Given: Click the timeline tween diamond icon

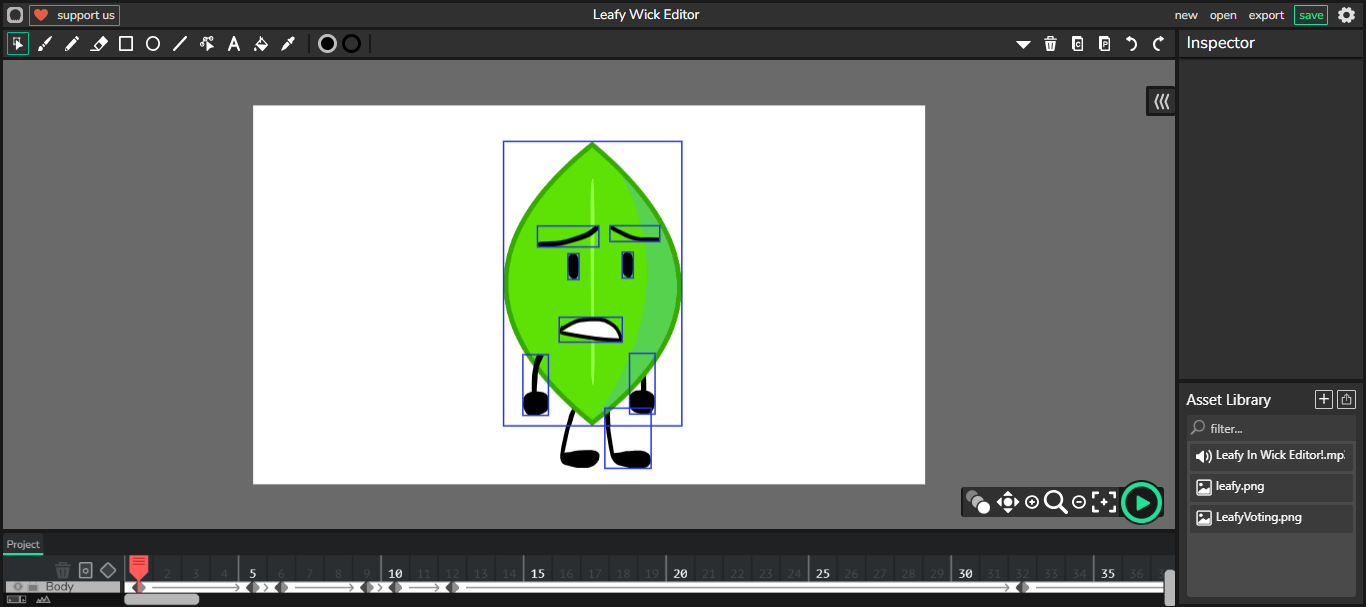Looking at the screenshot, I should tap(108, 570).
